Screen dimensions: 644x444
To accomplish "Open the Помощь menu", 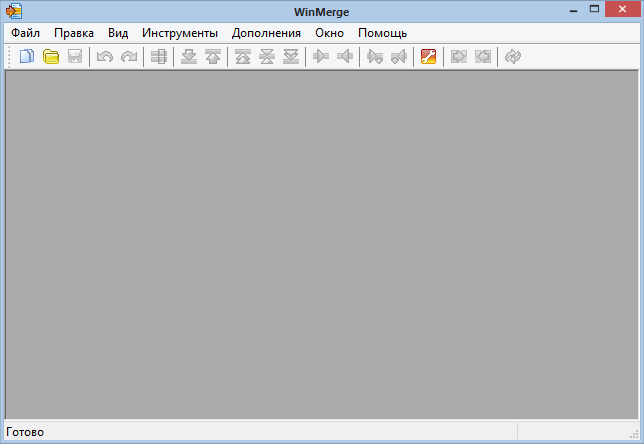I will point(382,33).
